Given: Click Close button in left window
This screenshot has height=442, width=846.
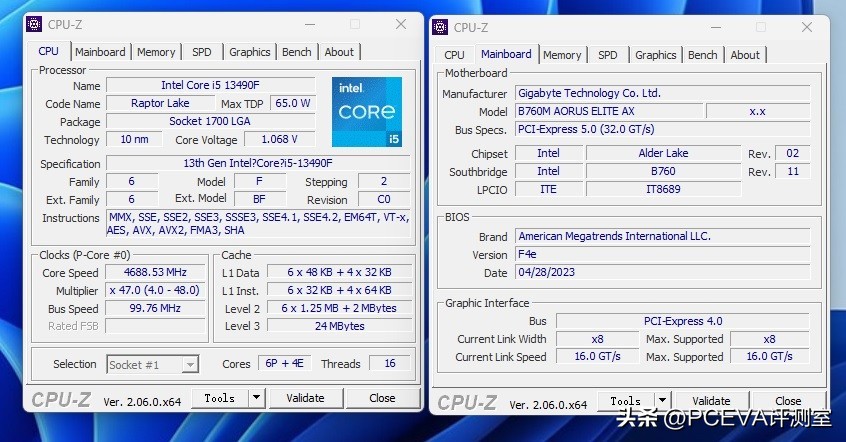Looking at the screenshot, I should (x=383, y=398).
